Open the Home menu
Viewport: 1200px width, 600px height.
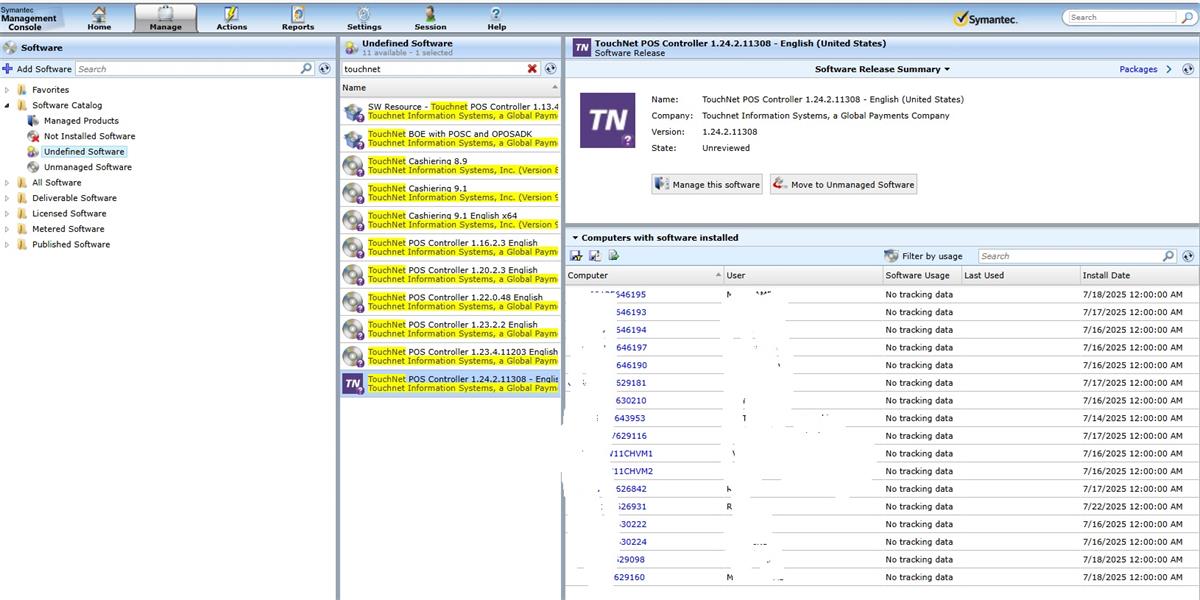(99, 17)
